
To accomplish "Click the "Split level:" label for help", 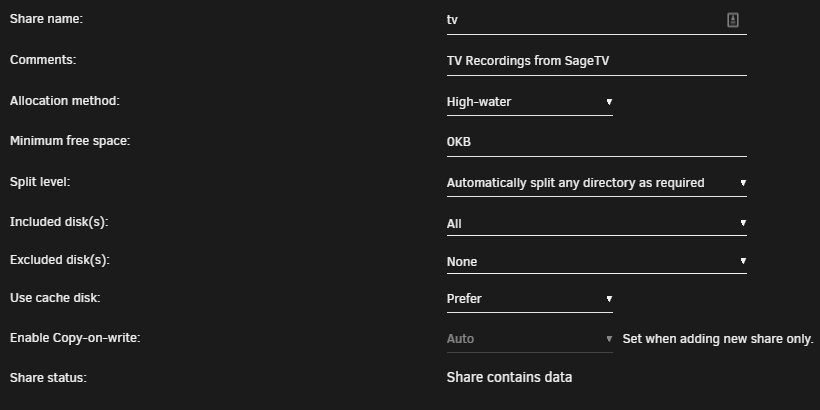I will click(40, 182).
